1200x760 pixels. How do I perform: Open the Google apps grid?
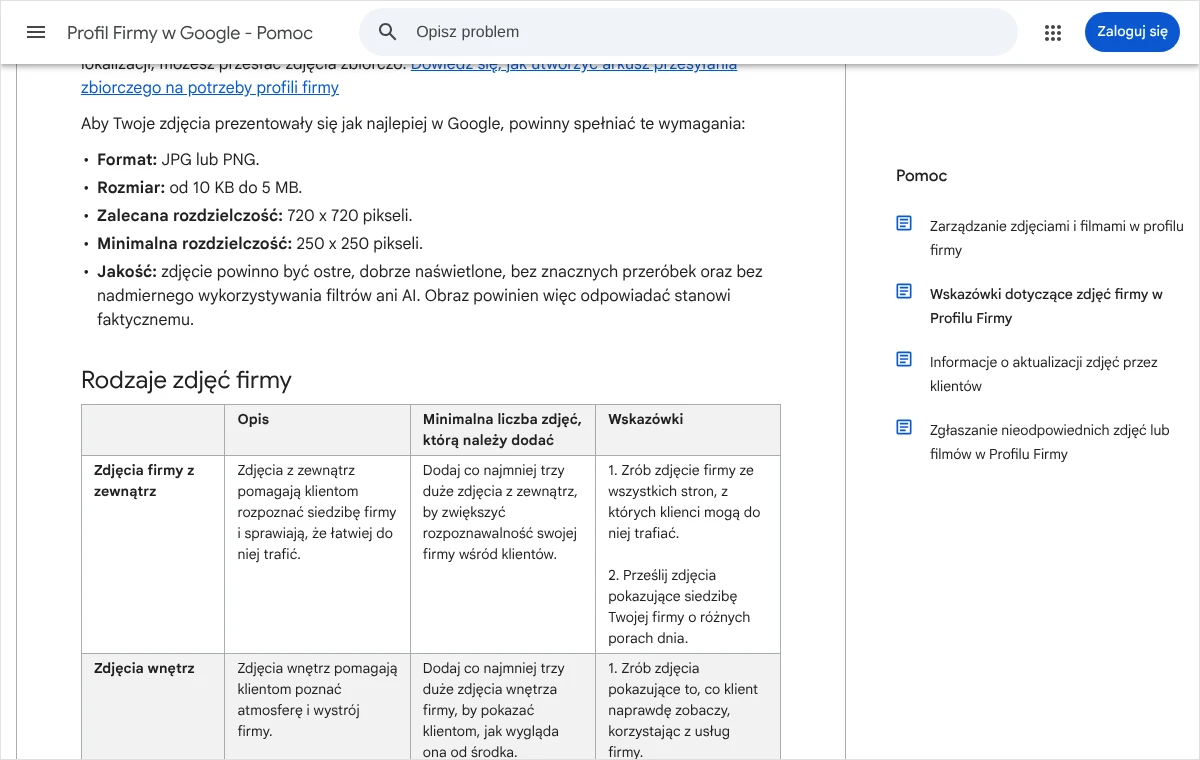click(x=1052, y=32)
